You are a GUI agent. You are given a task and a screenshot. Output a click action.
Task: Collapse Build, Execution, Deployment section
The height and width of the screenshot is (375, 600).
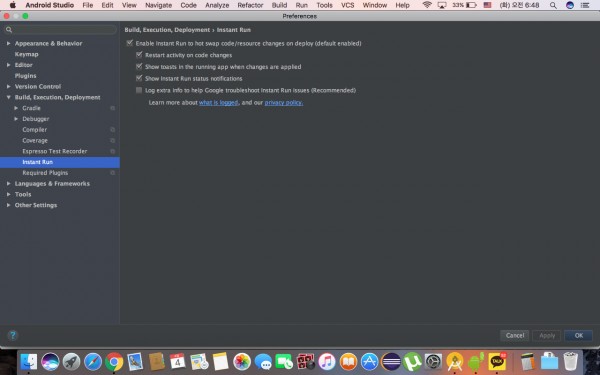[x=8, y=97]
